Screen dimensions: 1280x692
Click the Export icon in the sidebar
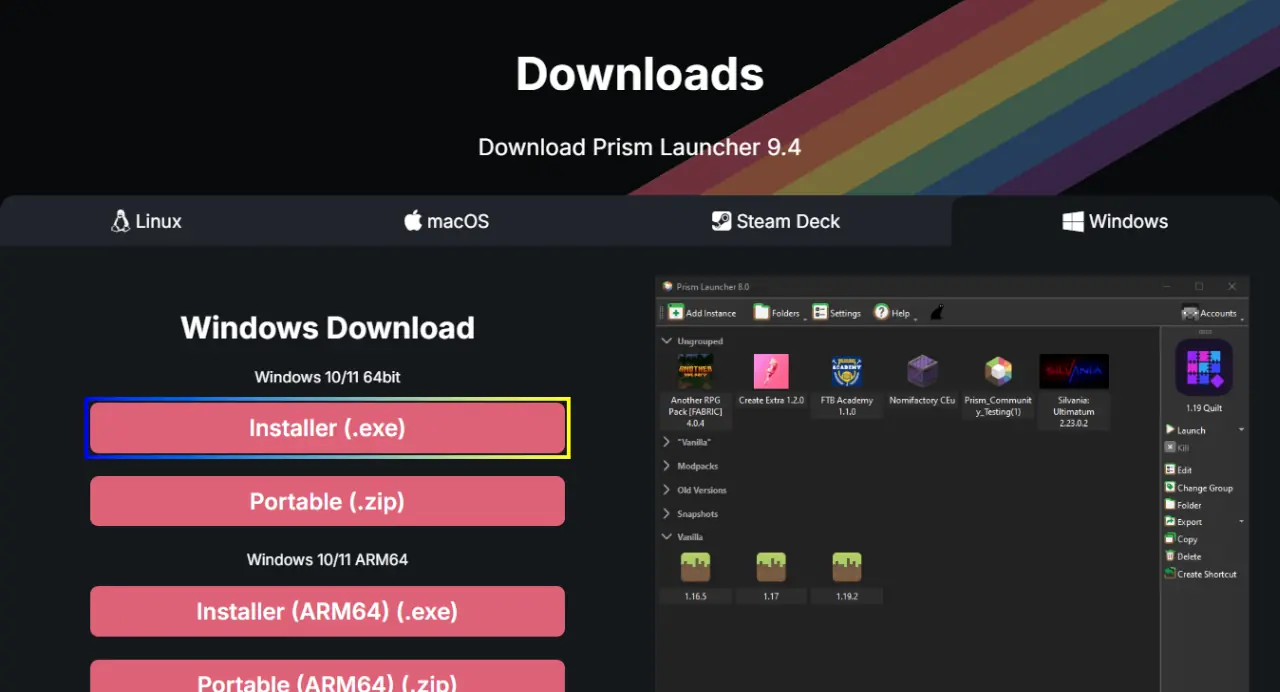[x=1170, y=522]
